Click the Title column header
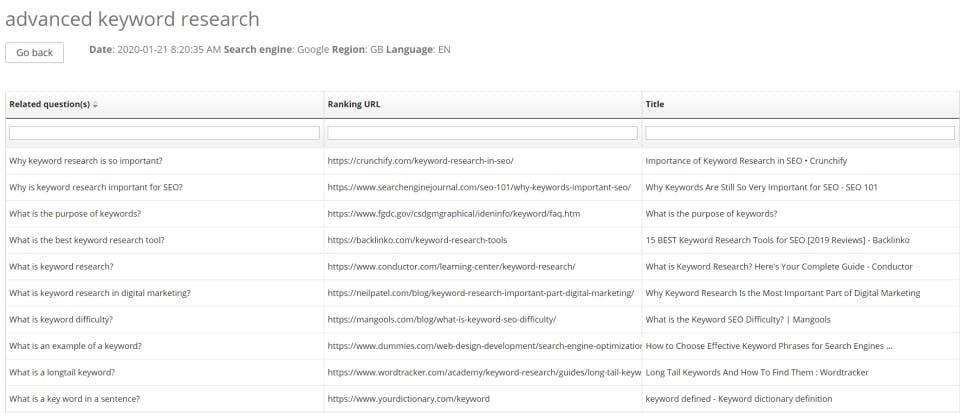The height and width of the screenshot is (413, 960). [655, 104]
